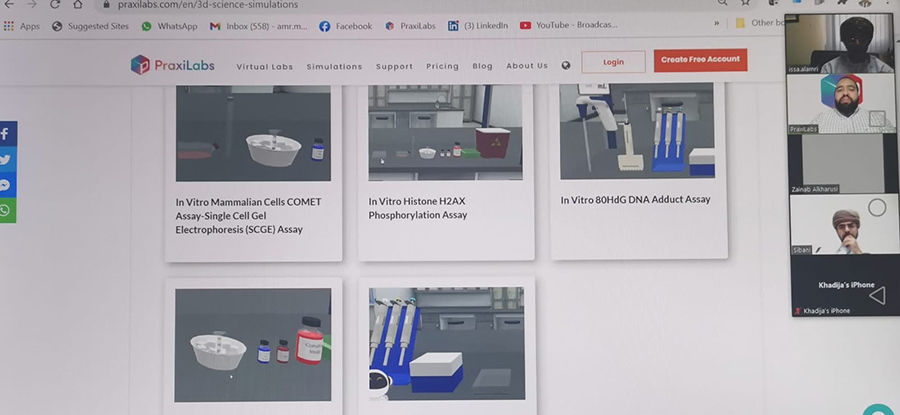
Task: Open the bottom-row thumbnail with blue pipette rack
Action: [x=447, y=343]
